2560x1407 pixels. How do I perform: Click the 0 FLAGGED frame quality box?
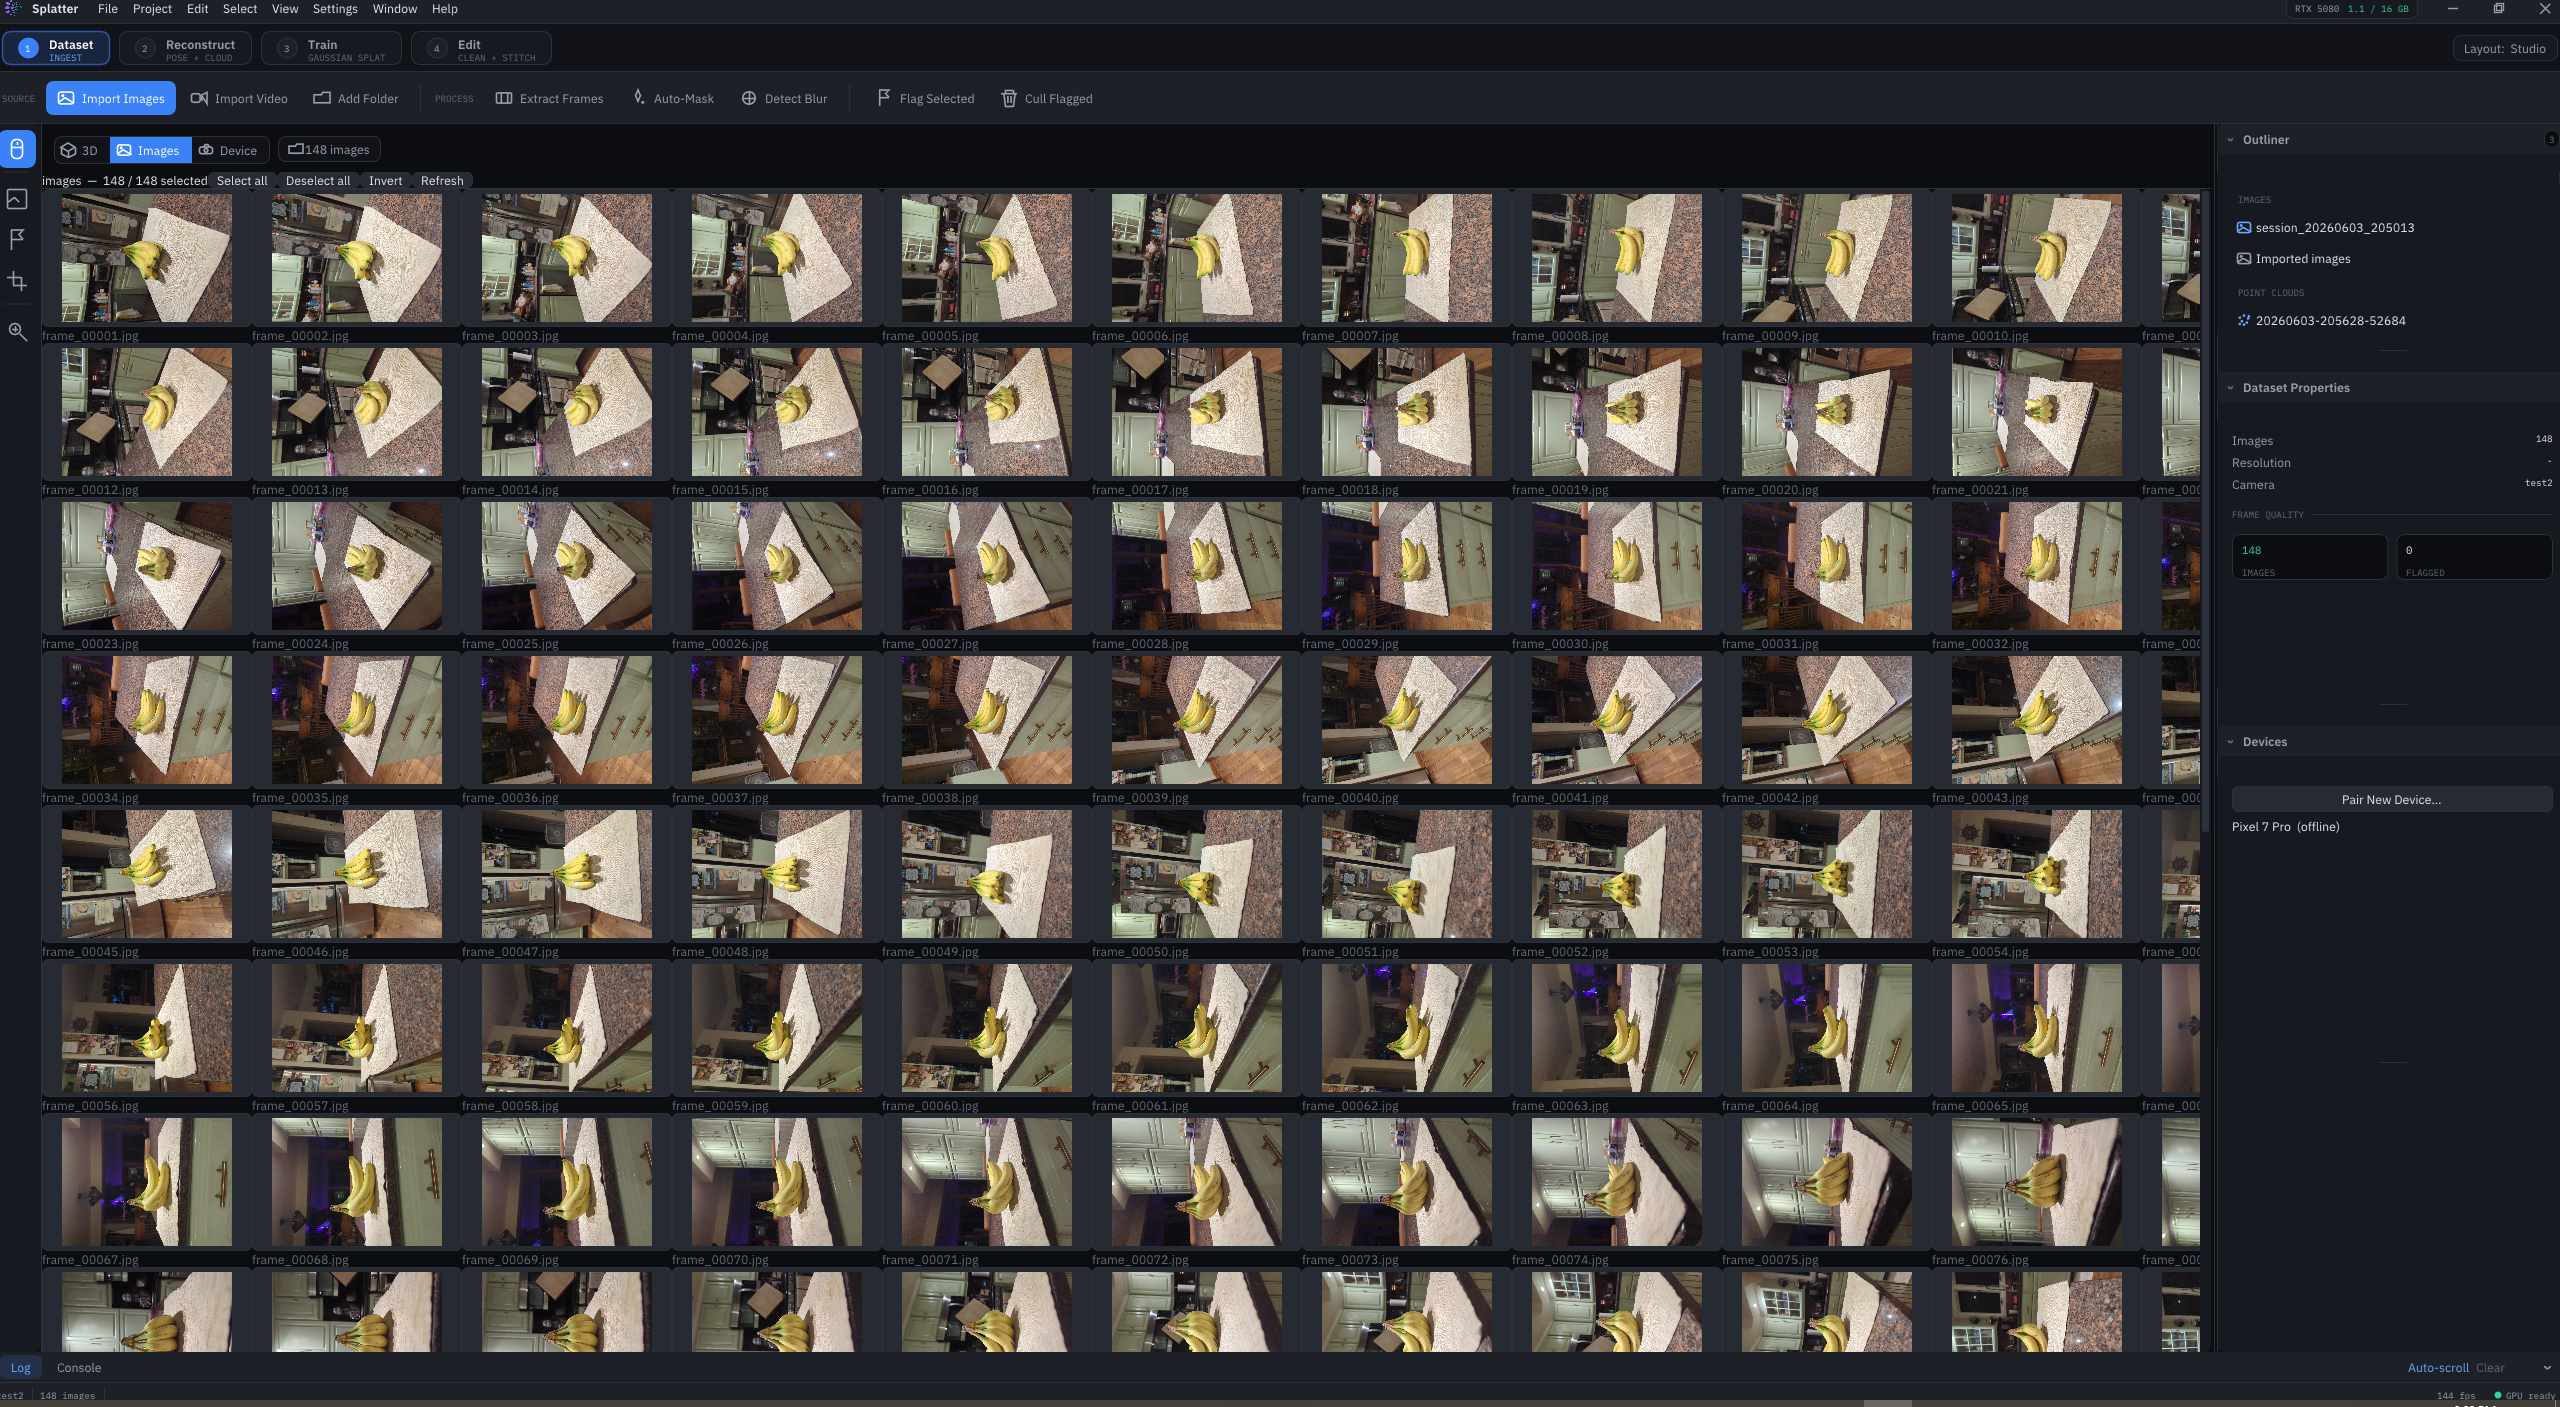click(2474, 557)
